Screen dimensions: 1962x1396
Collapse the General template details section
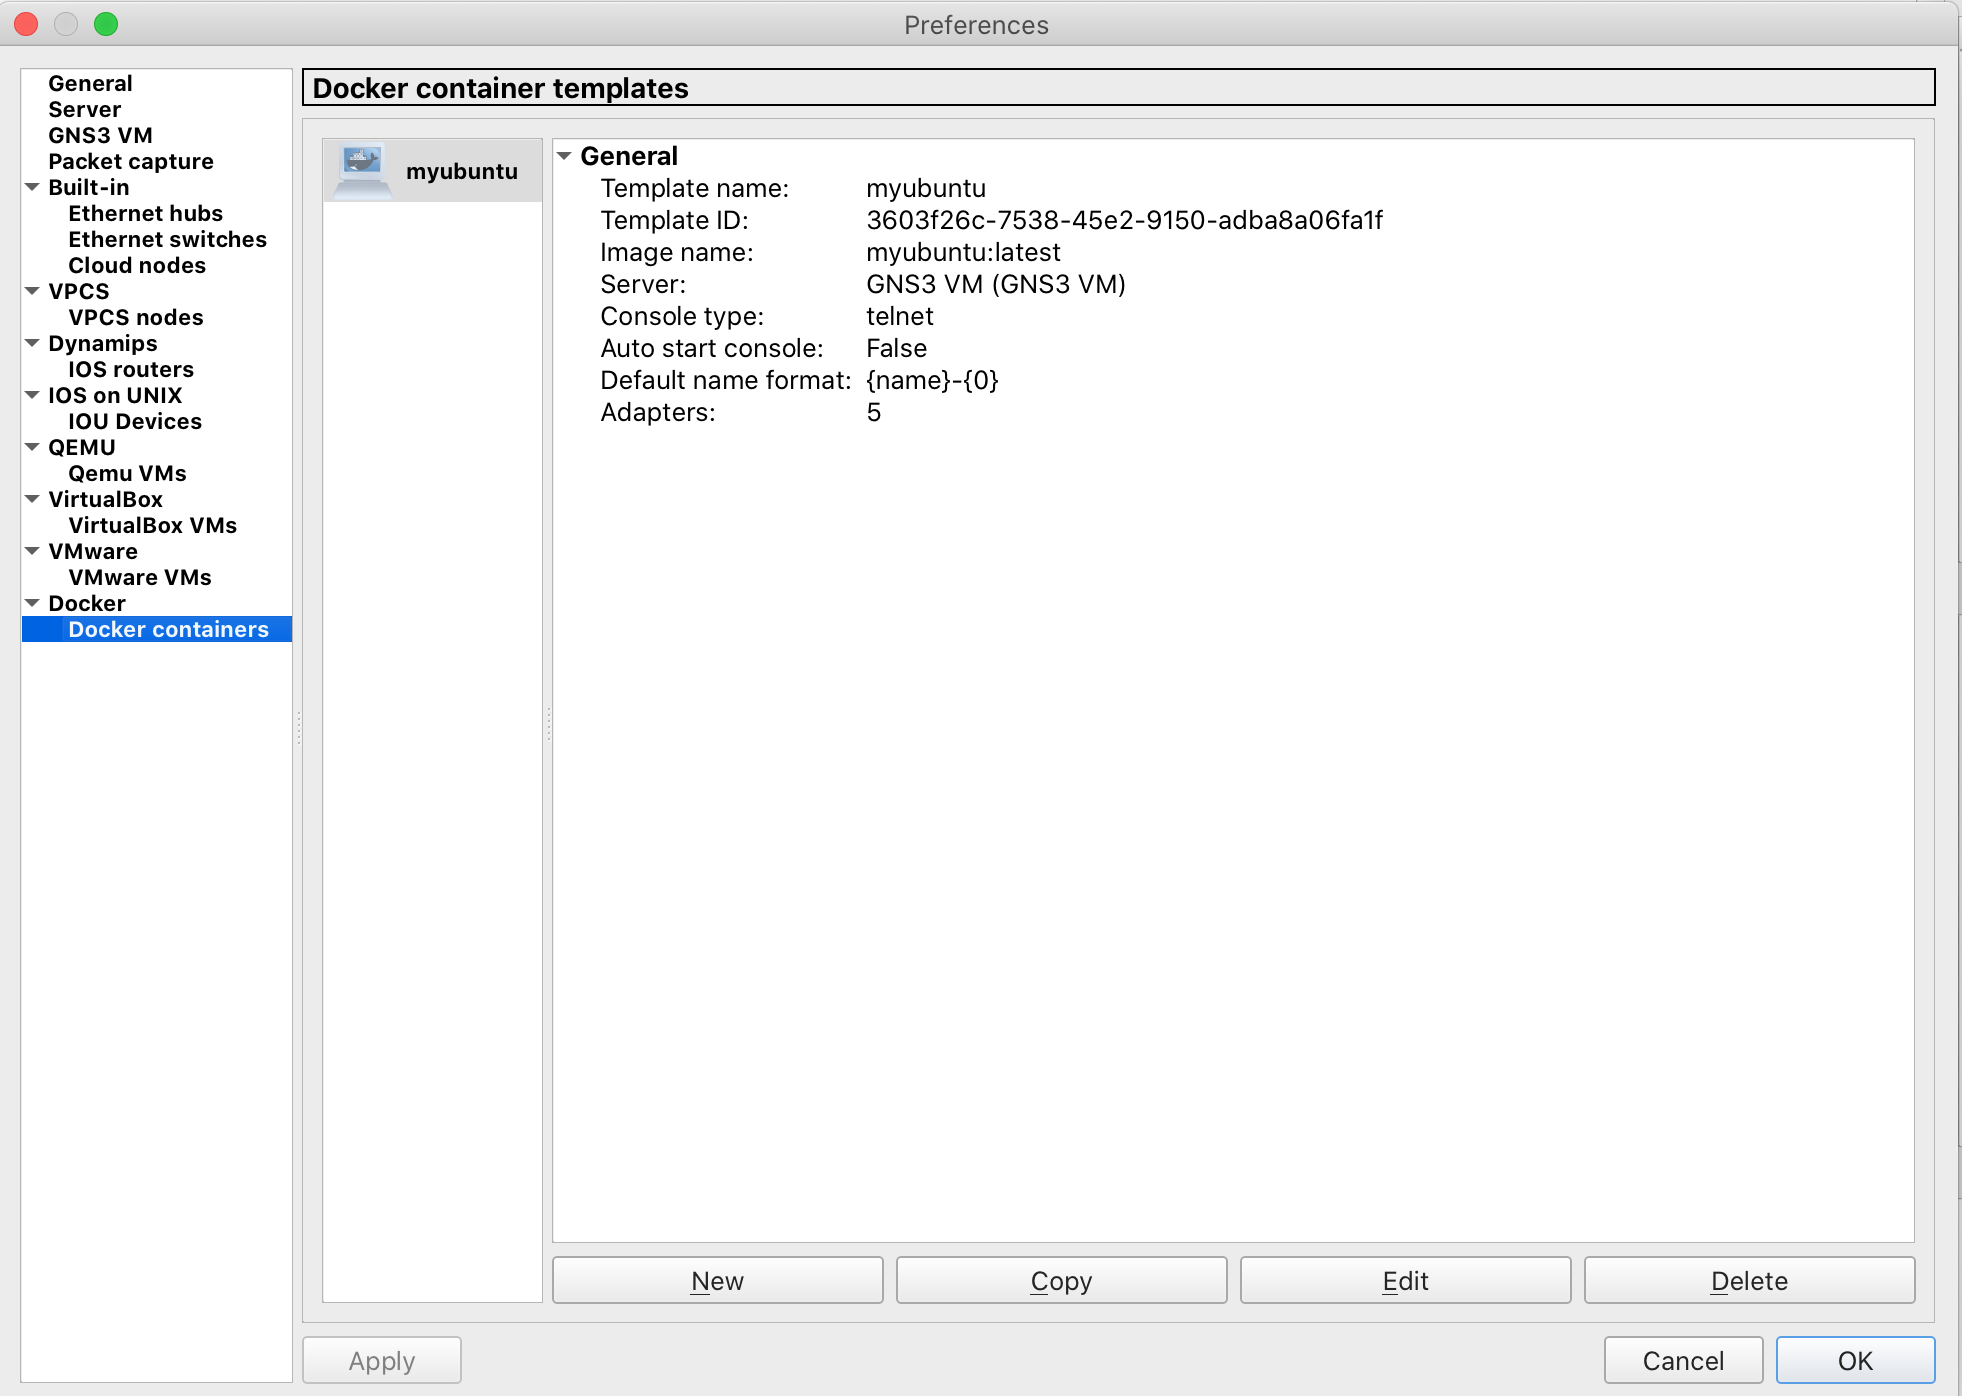[566, 156]
